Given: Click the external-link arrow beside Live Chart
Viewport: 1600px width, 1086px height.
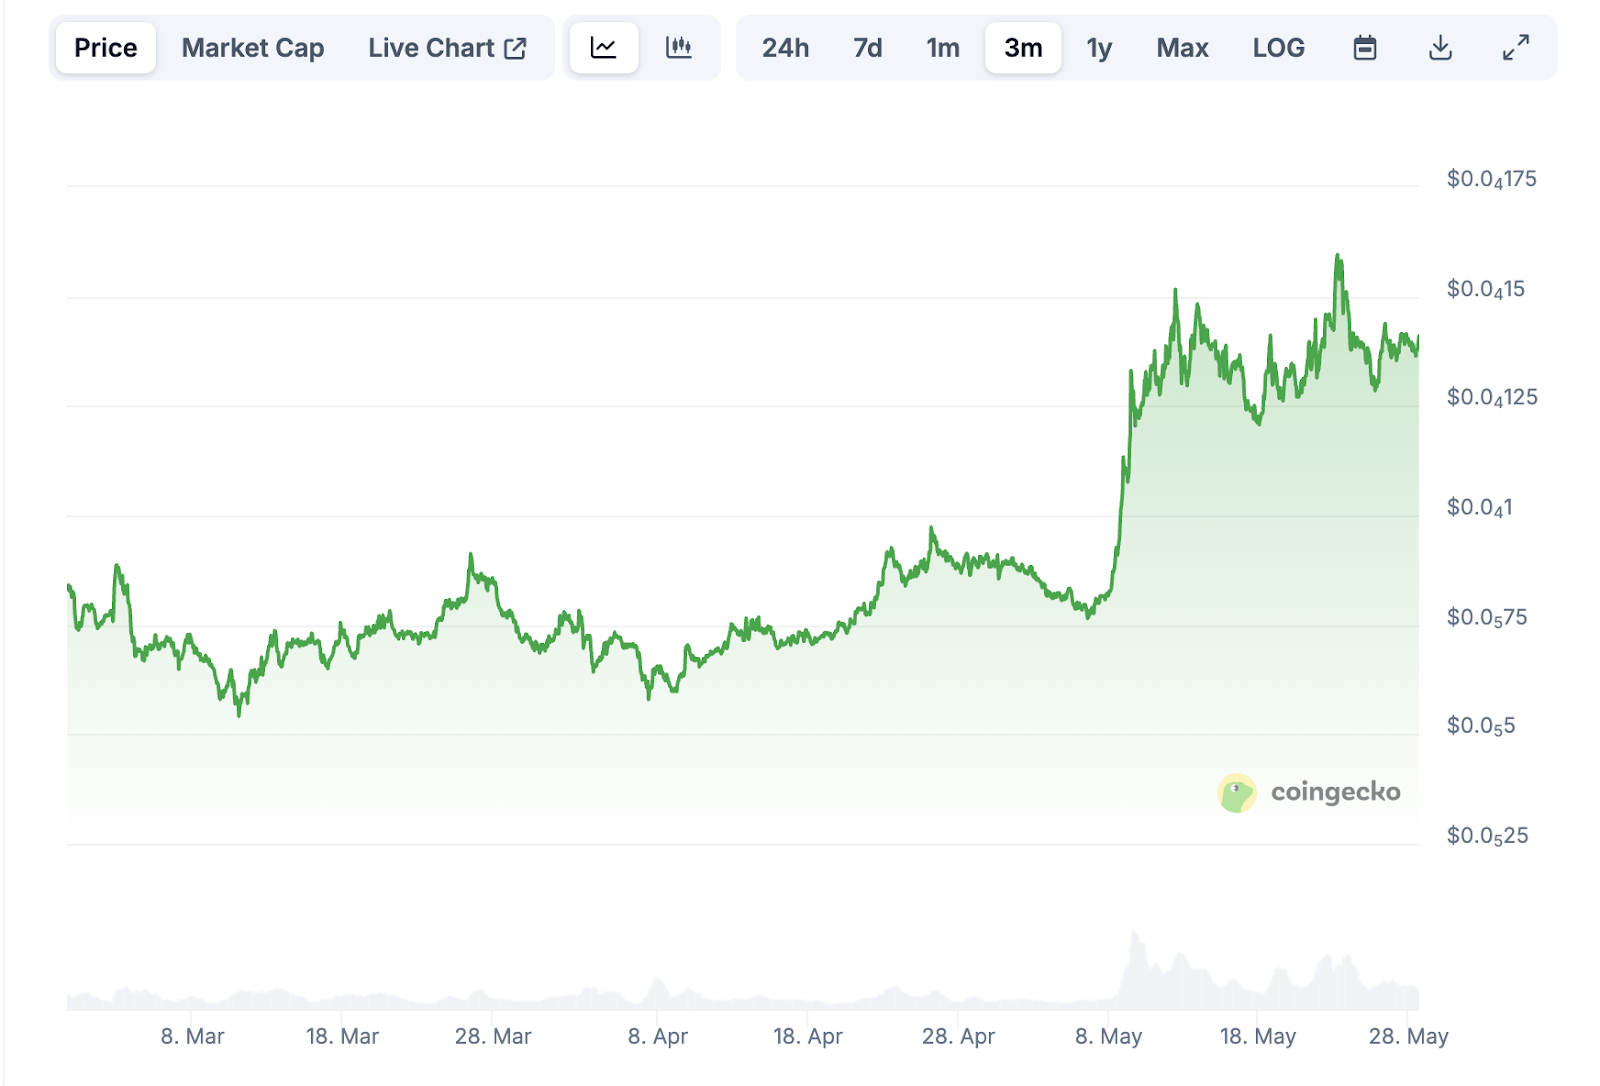Looking at the screenshot, I should (516, 48).
